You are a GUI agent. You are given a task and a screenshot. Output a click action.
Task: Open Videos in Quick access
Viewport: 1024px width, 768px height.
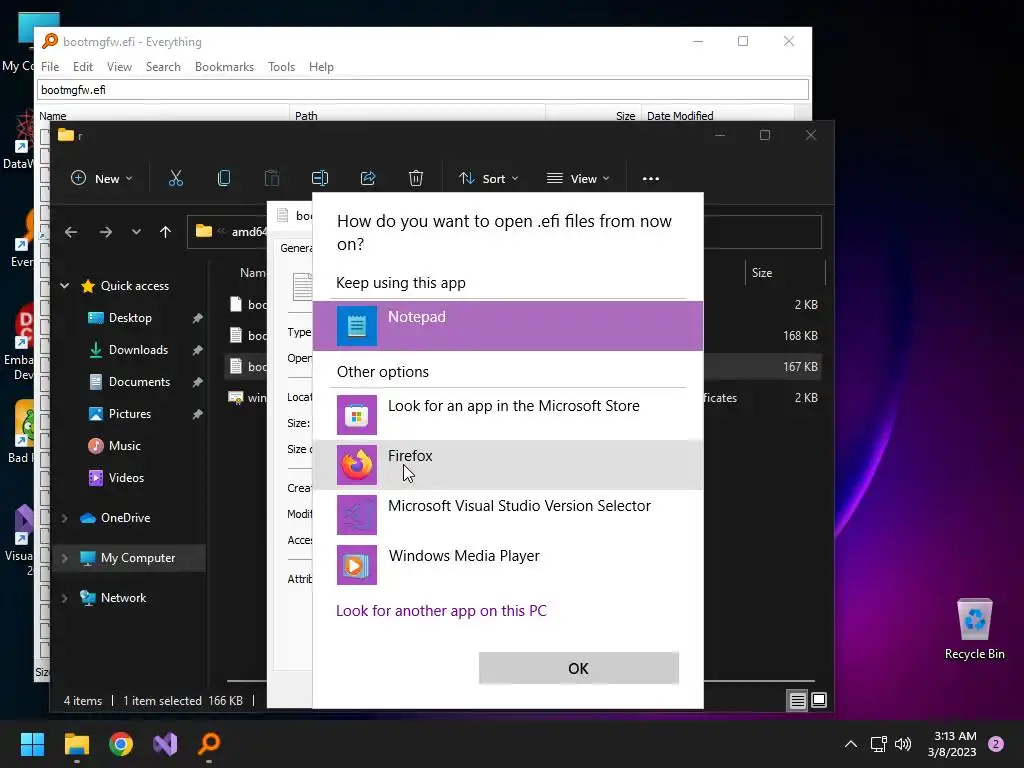click(126, 477)
